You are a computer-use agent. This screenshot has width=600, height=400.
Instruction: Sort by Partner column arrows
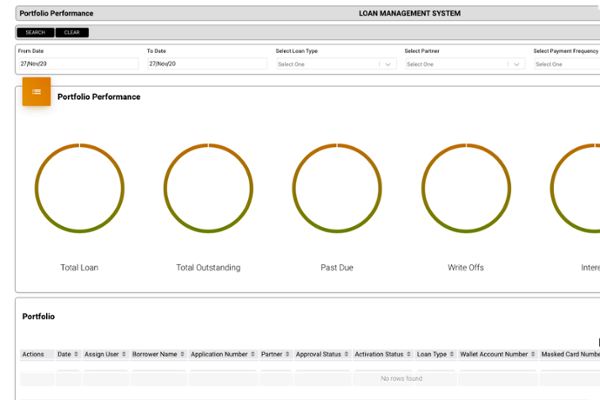(287, 354)
